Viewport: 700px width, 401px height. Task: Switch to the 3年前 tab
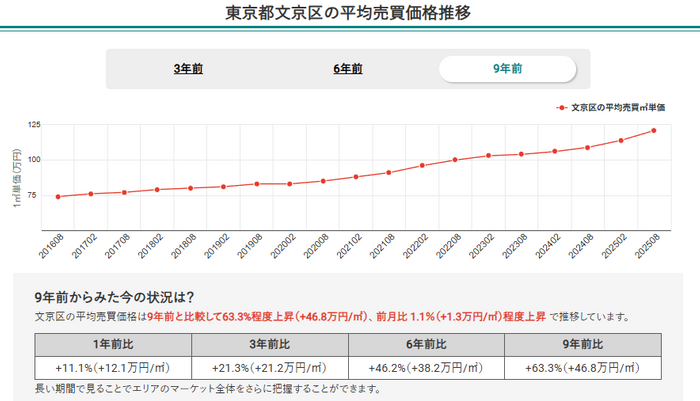[188, 69]
